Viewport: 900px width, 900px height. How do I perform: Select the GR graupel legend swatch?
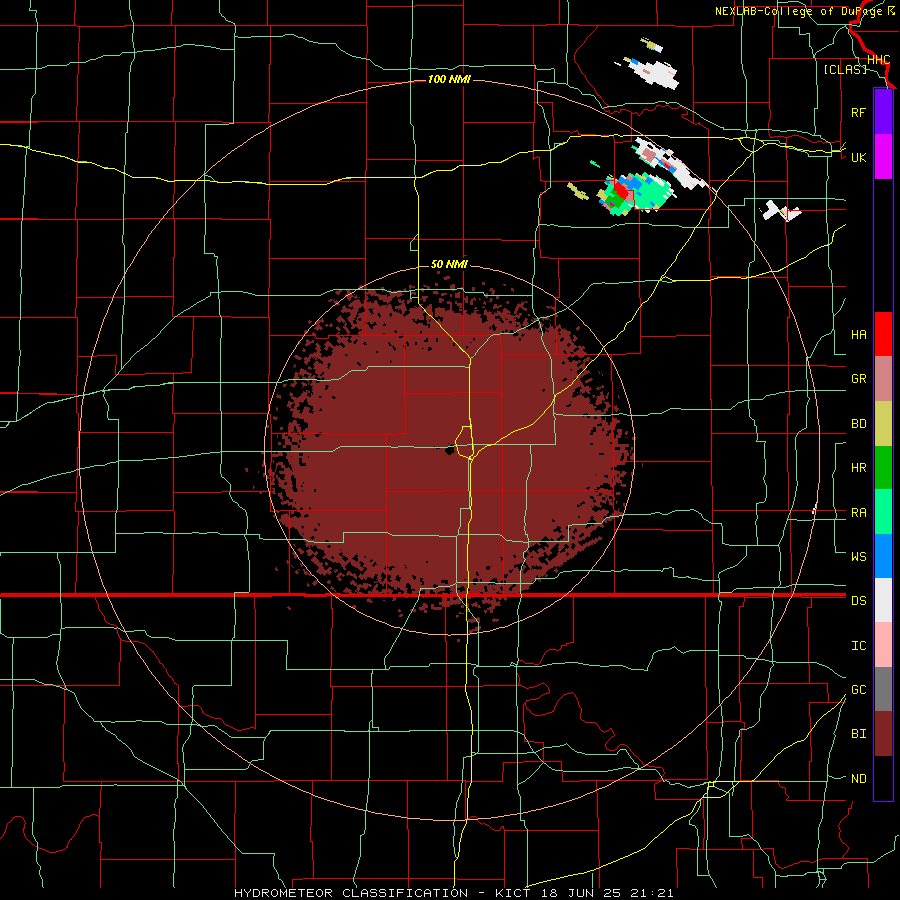click(x=883, y=379)
